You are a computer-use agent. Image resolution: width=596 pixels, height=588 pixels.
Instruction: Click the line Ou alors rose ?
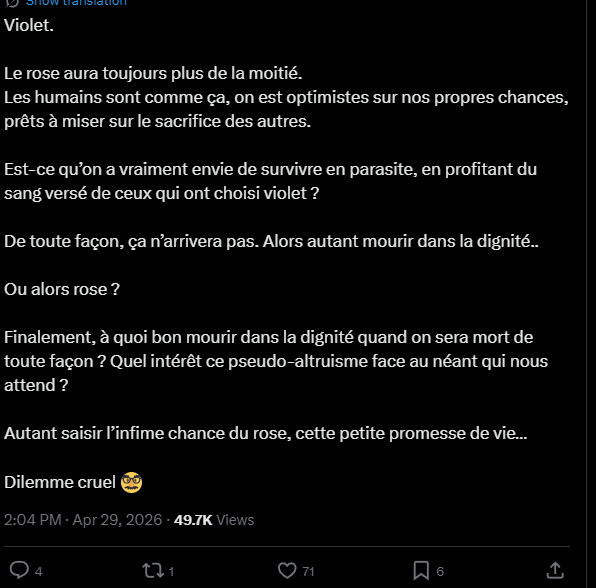tap(62, 289)
